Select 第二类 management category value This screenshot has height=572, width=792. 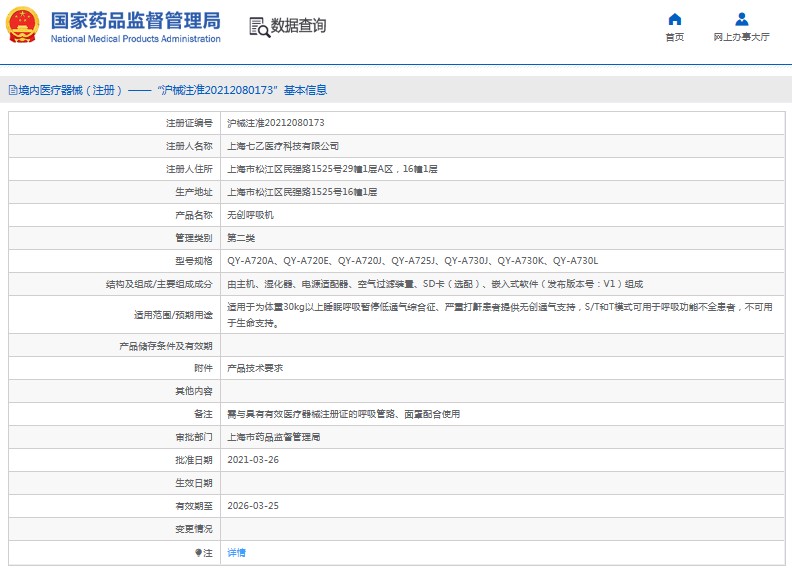(x=241, y=238)
